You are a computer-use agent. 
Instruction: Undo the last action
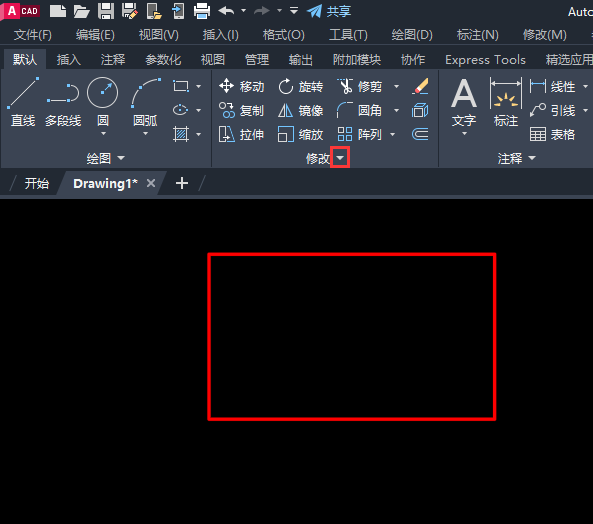point(227,11)
